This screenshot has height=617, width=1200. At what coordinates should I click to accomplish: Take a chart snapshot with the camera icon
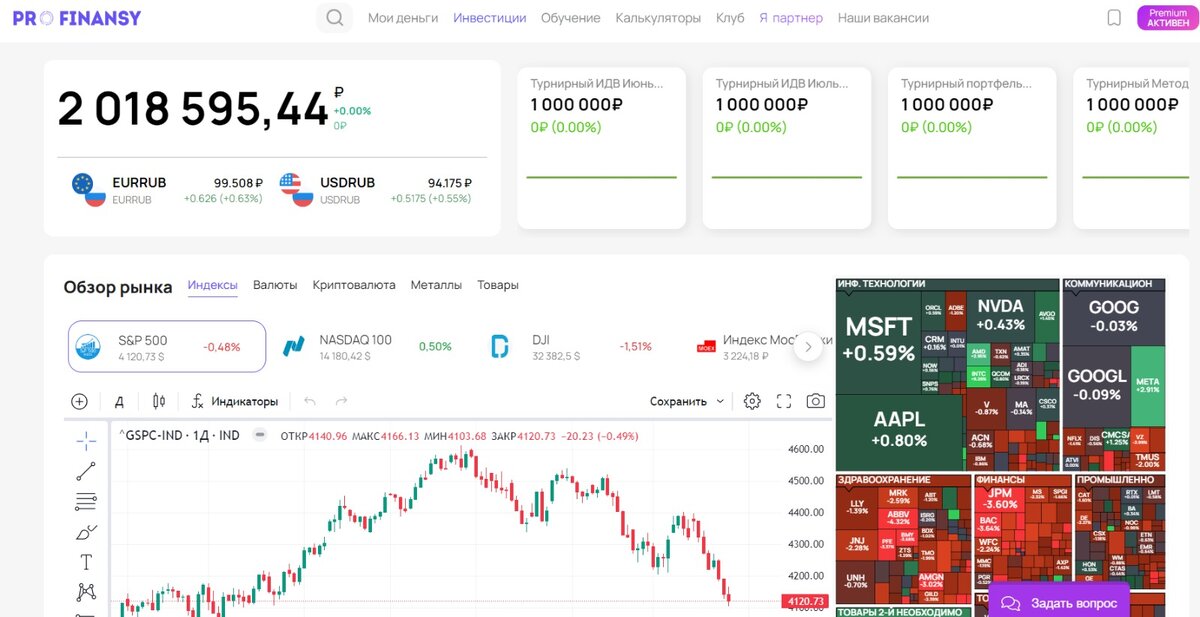point(815,400)
